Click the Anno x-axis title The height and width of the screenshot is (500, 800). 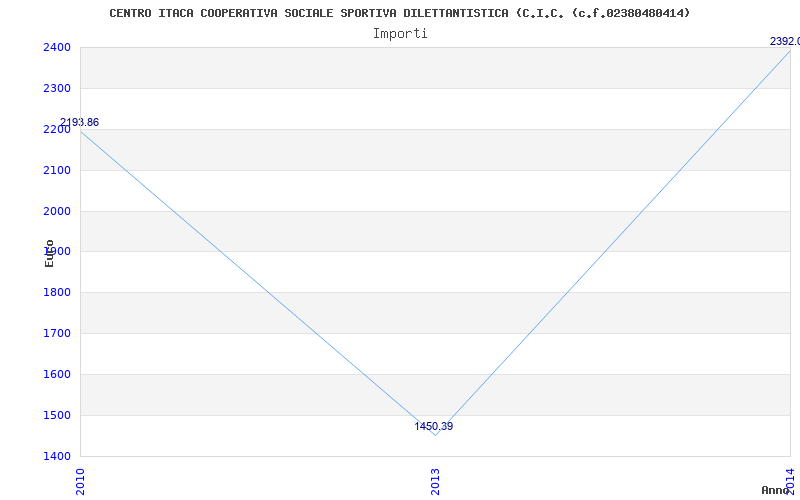click(x=775, y=490)
